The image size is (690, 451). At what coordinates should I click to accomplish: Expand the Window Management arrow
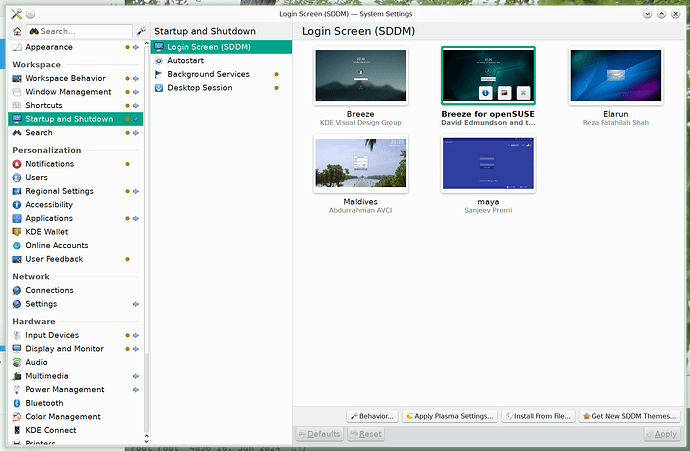coord(136,92)
